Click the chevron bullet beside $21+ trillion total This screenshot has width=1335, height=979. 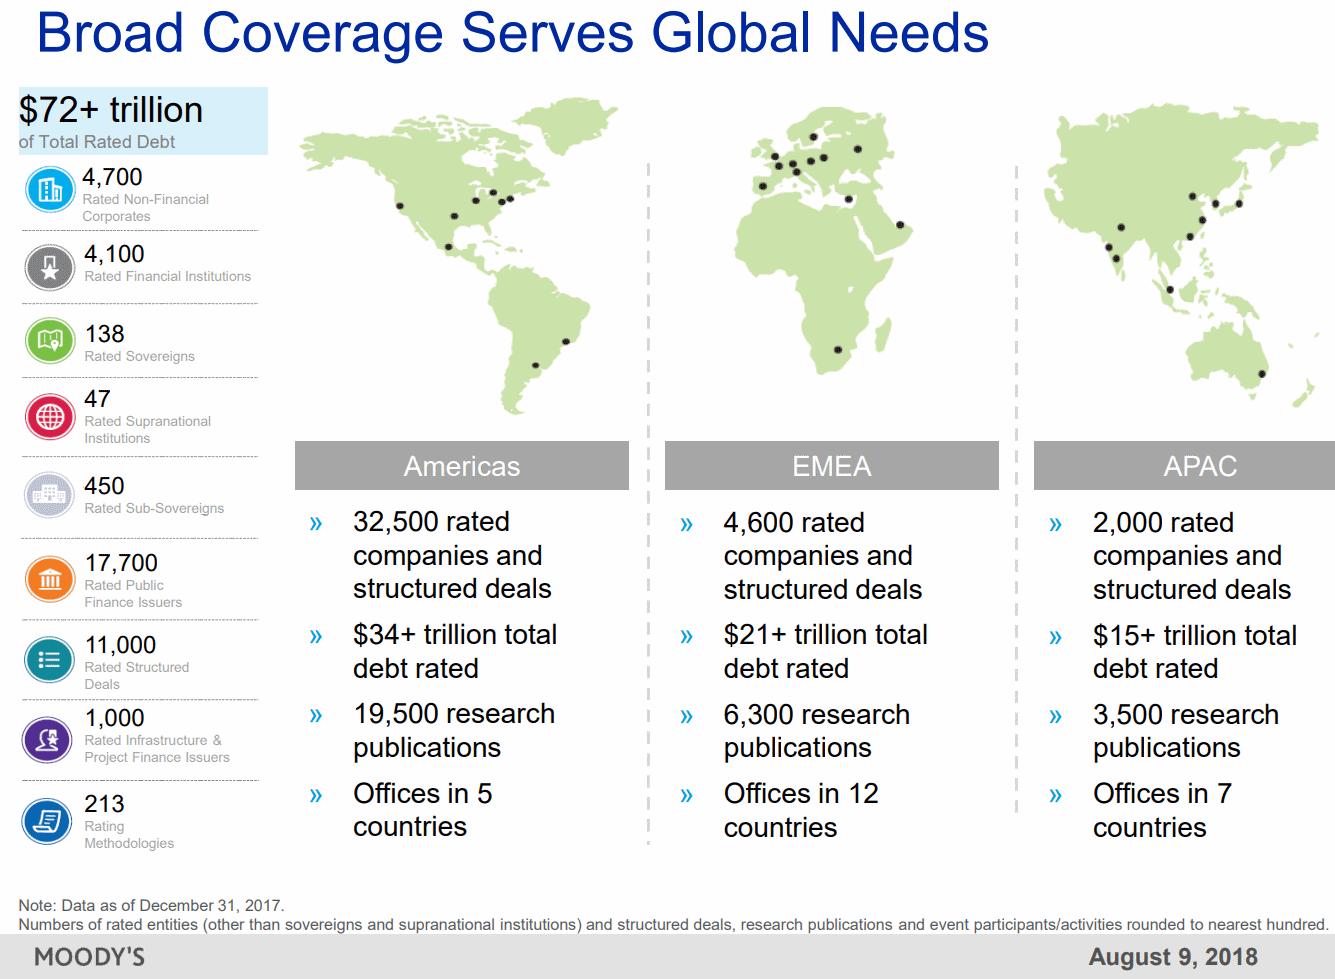click(686, 636)
